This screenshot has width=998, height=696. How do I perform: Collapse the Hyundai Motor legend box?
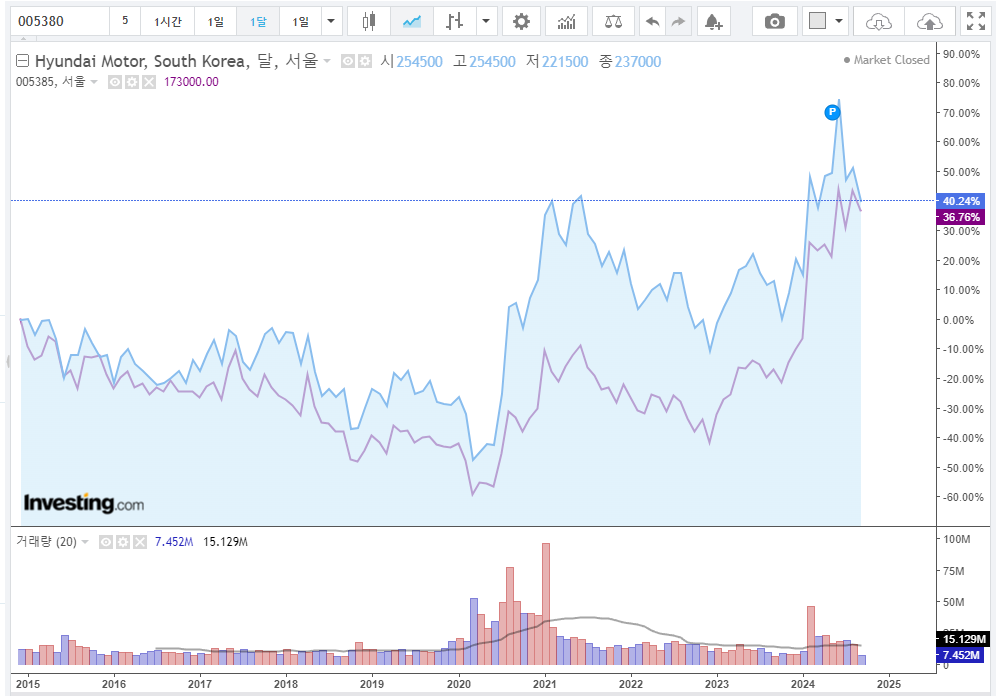coord(22,61)
